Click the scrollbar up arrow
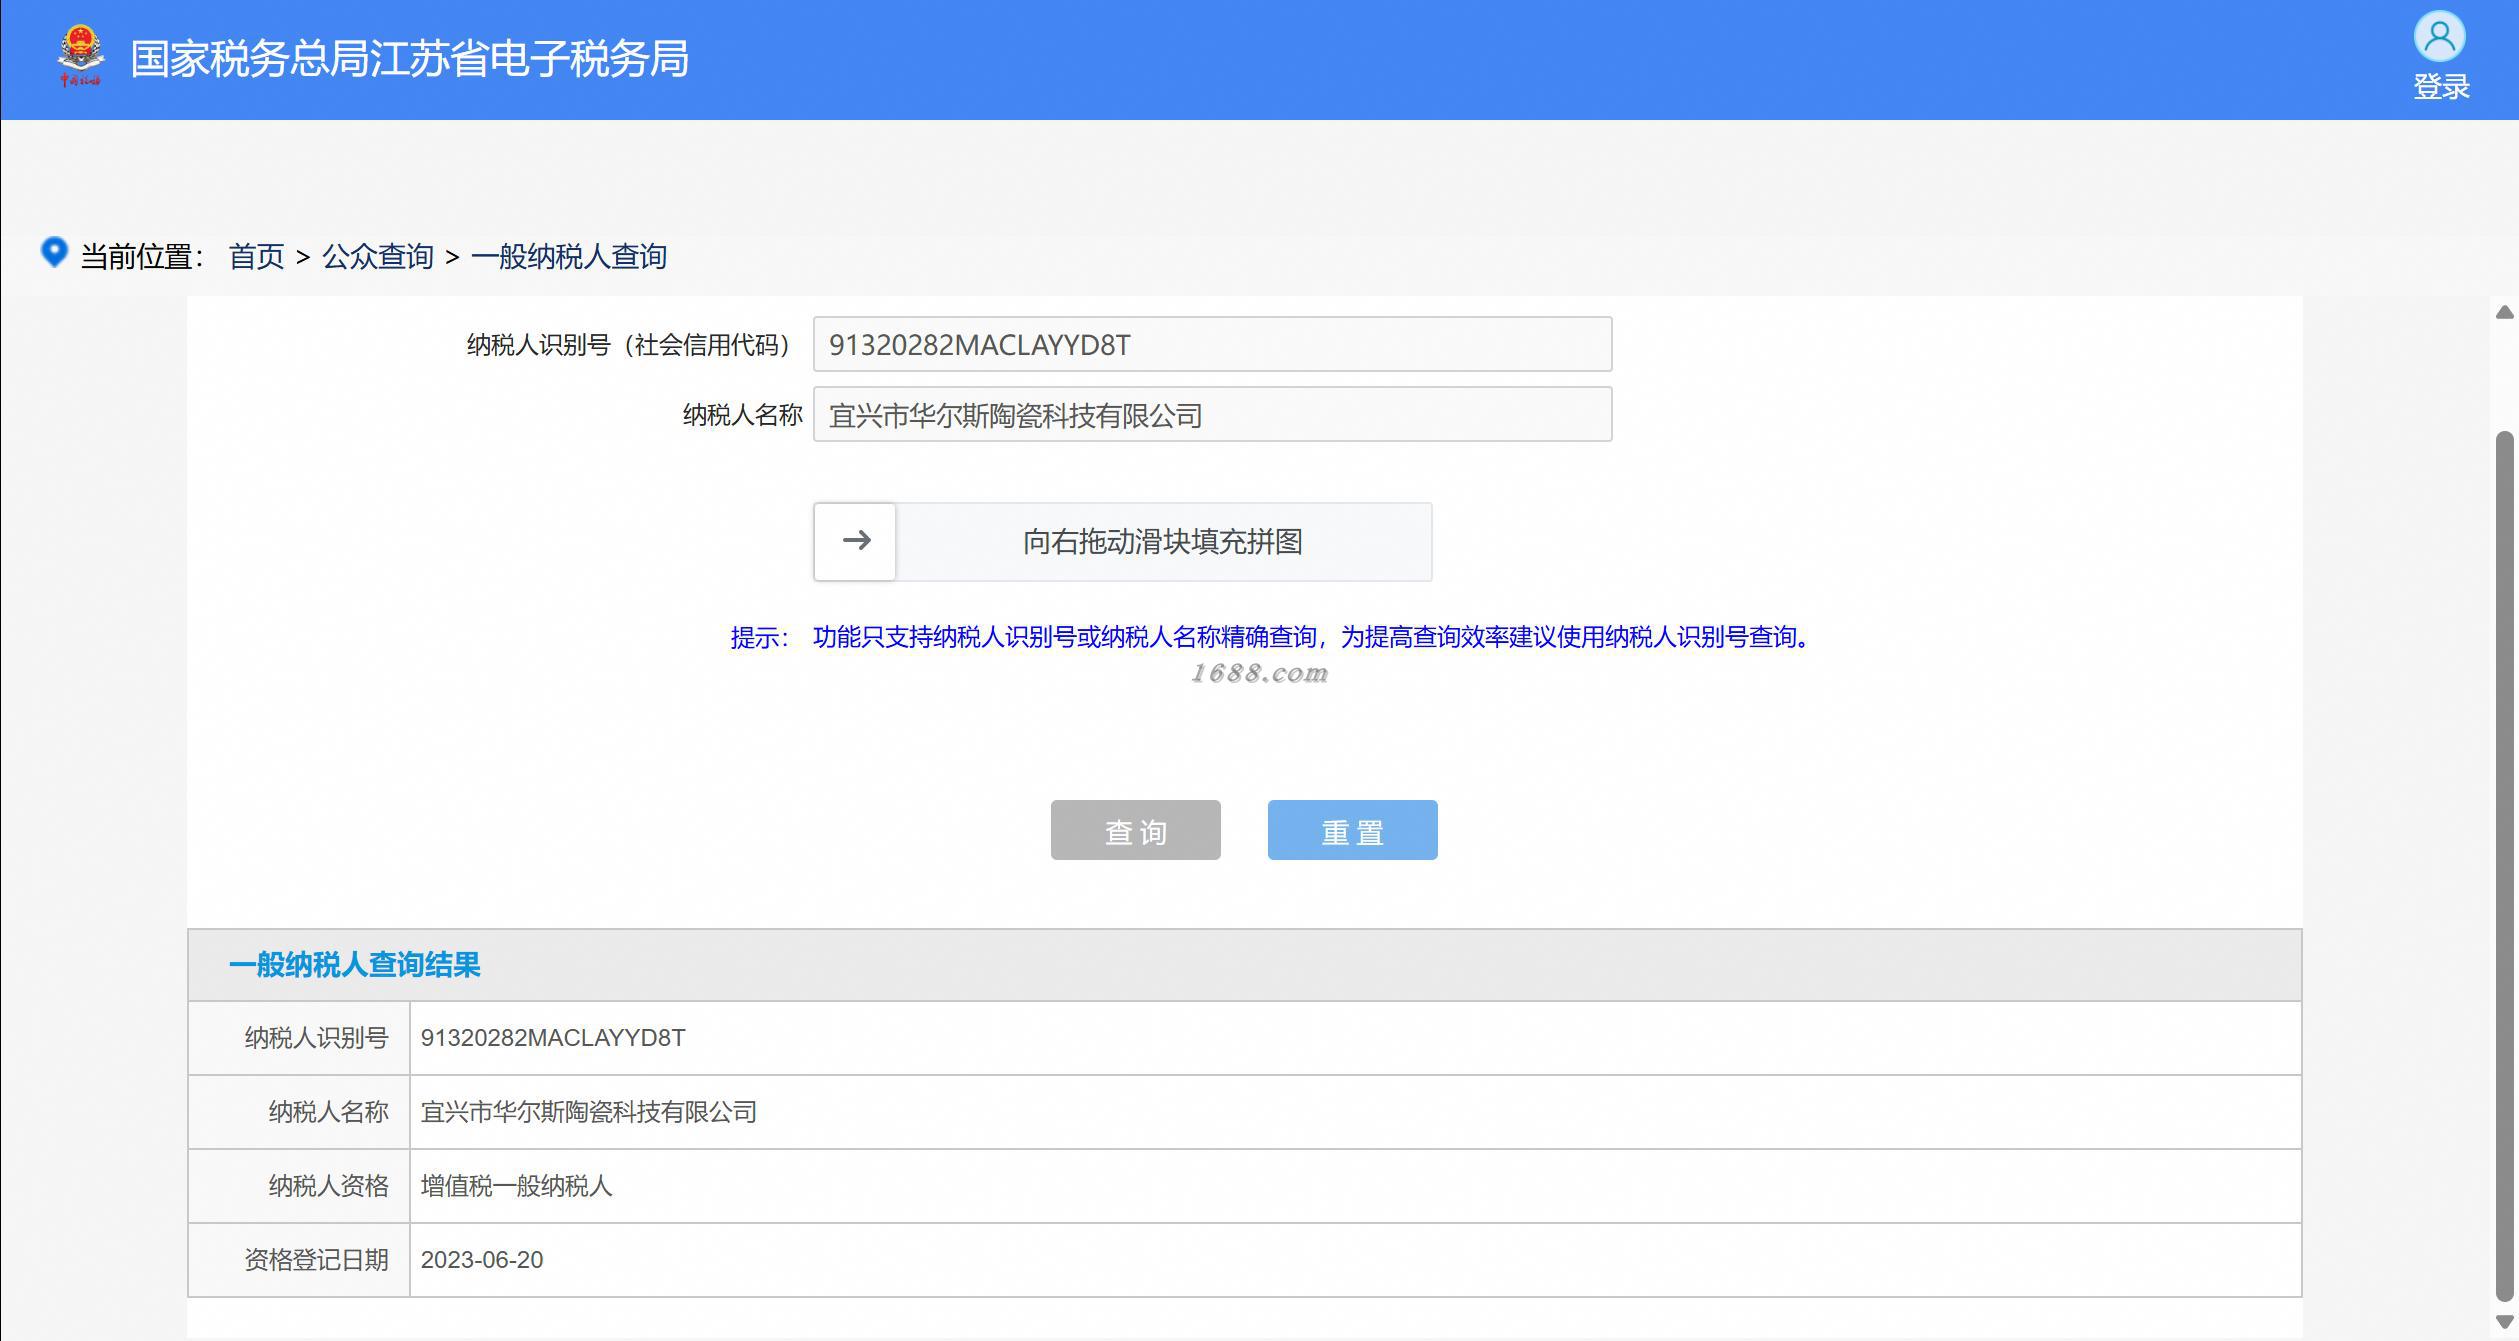Screen dimensions: 2519x1341 tap(2504, 313)
